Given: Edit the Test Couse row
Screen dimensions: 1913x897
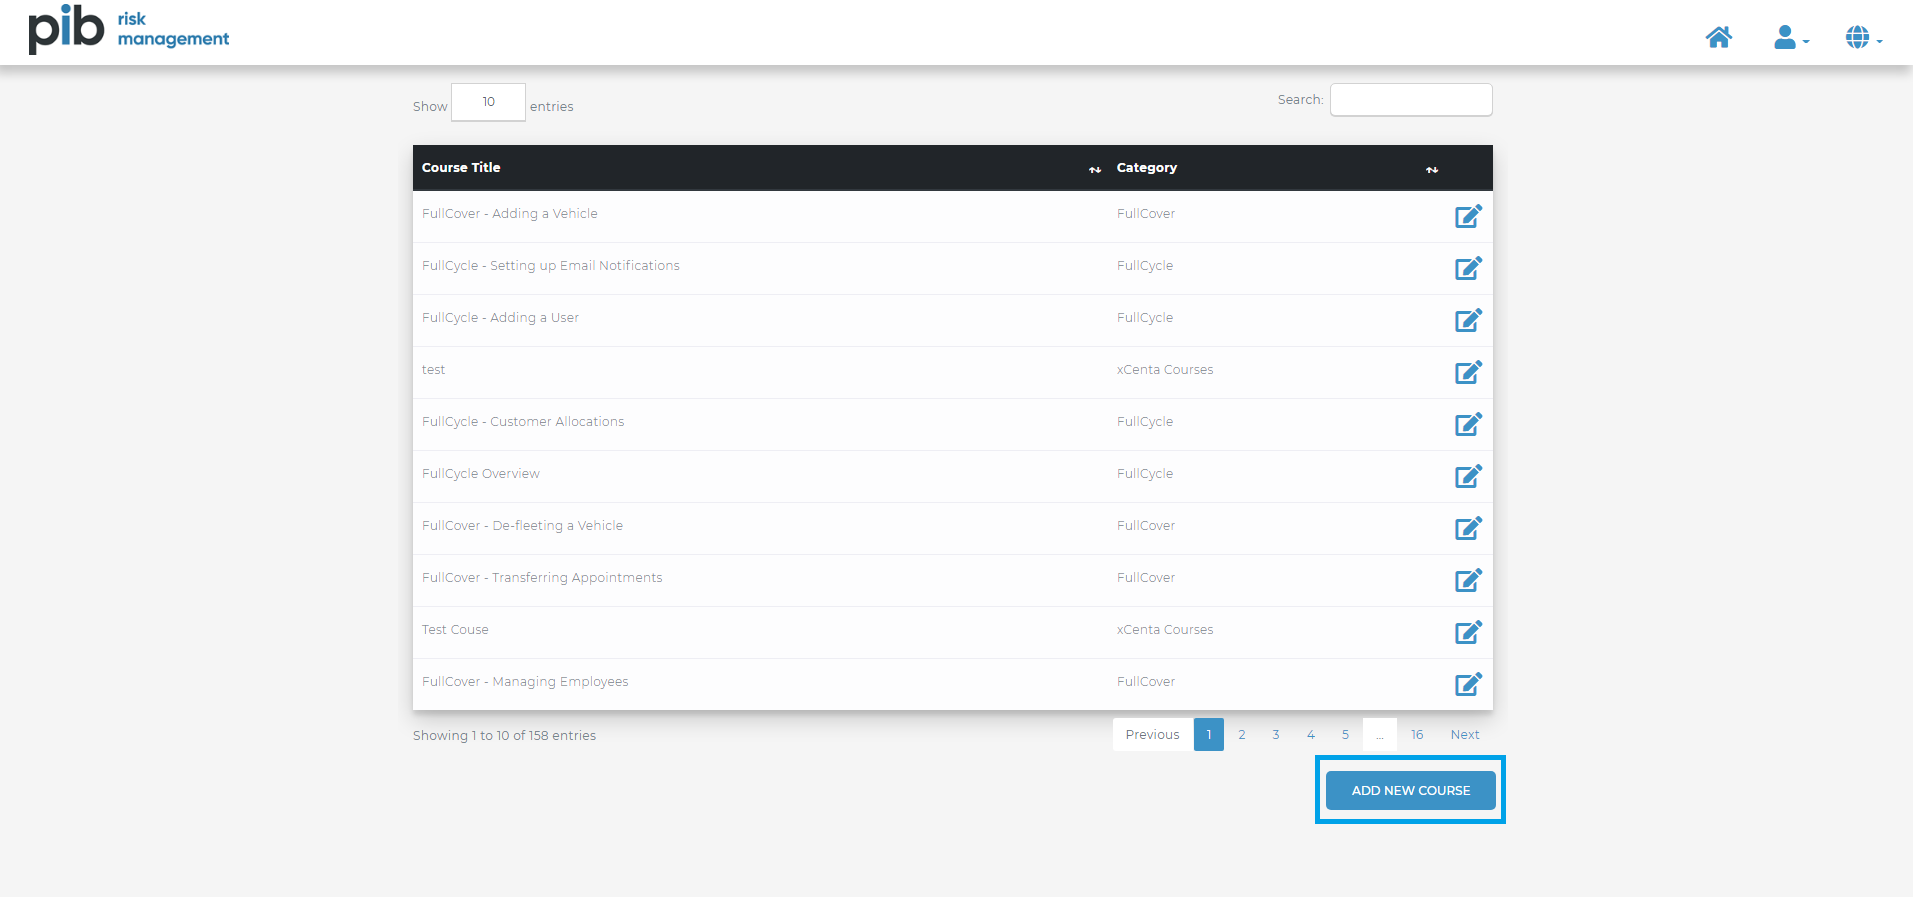Looking at the screenshot, I should pyautogui.click(x=1468, y=632).
